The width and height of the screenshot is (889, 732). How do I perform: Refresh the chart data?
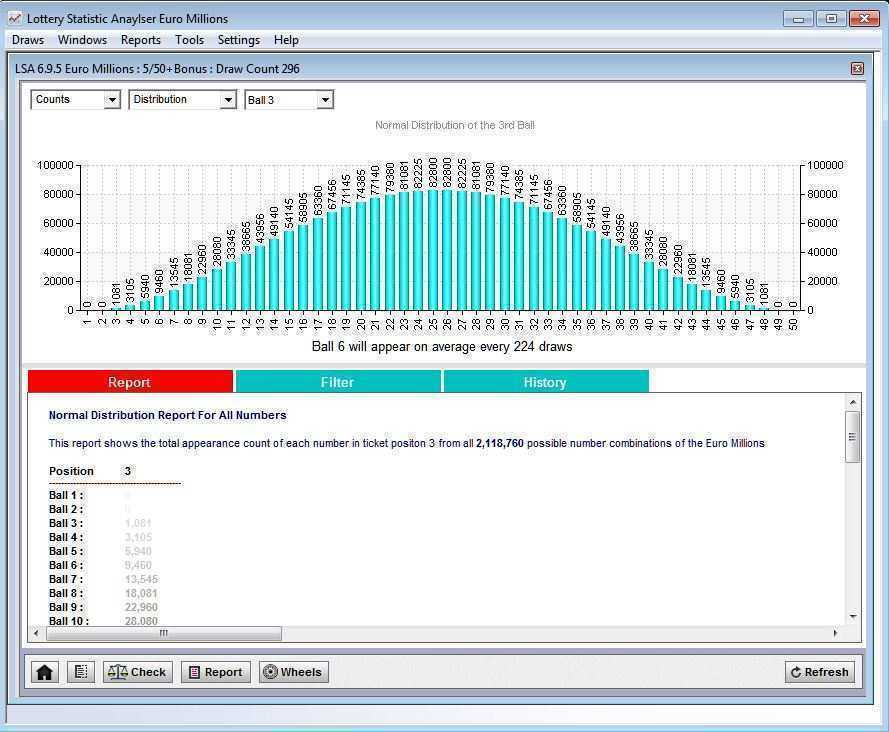point(820,672)
